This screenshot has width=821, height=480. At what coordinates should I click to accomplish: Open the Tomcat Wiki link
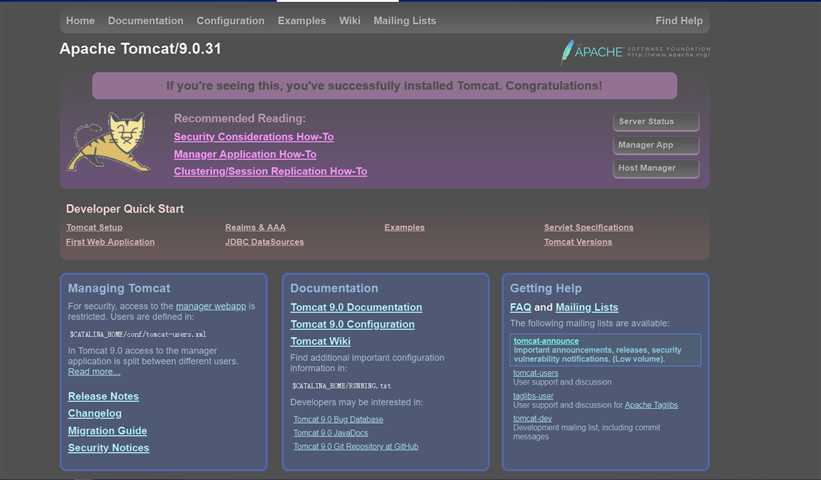(x=320, y=341)
